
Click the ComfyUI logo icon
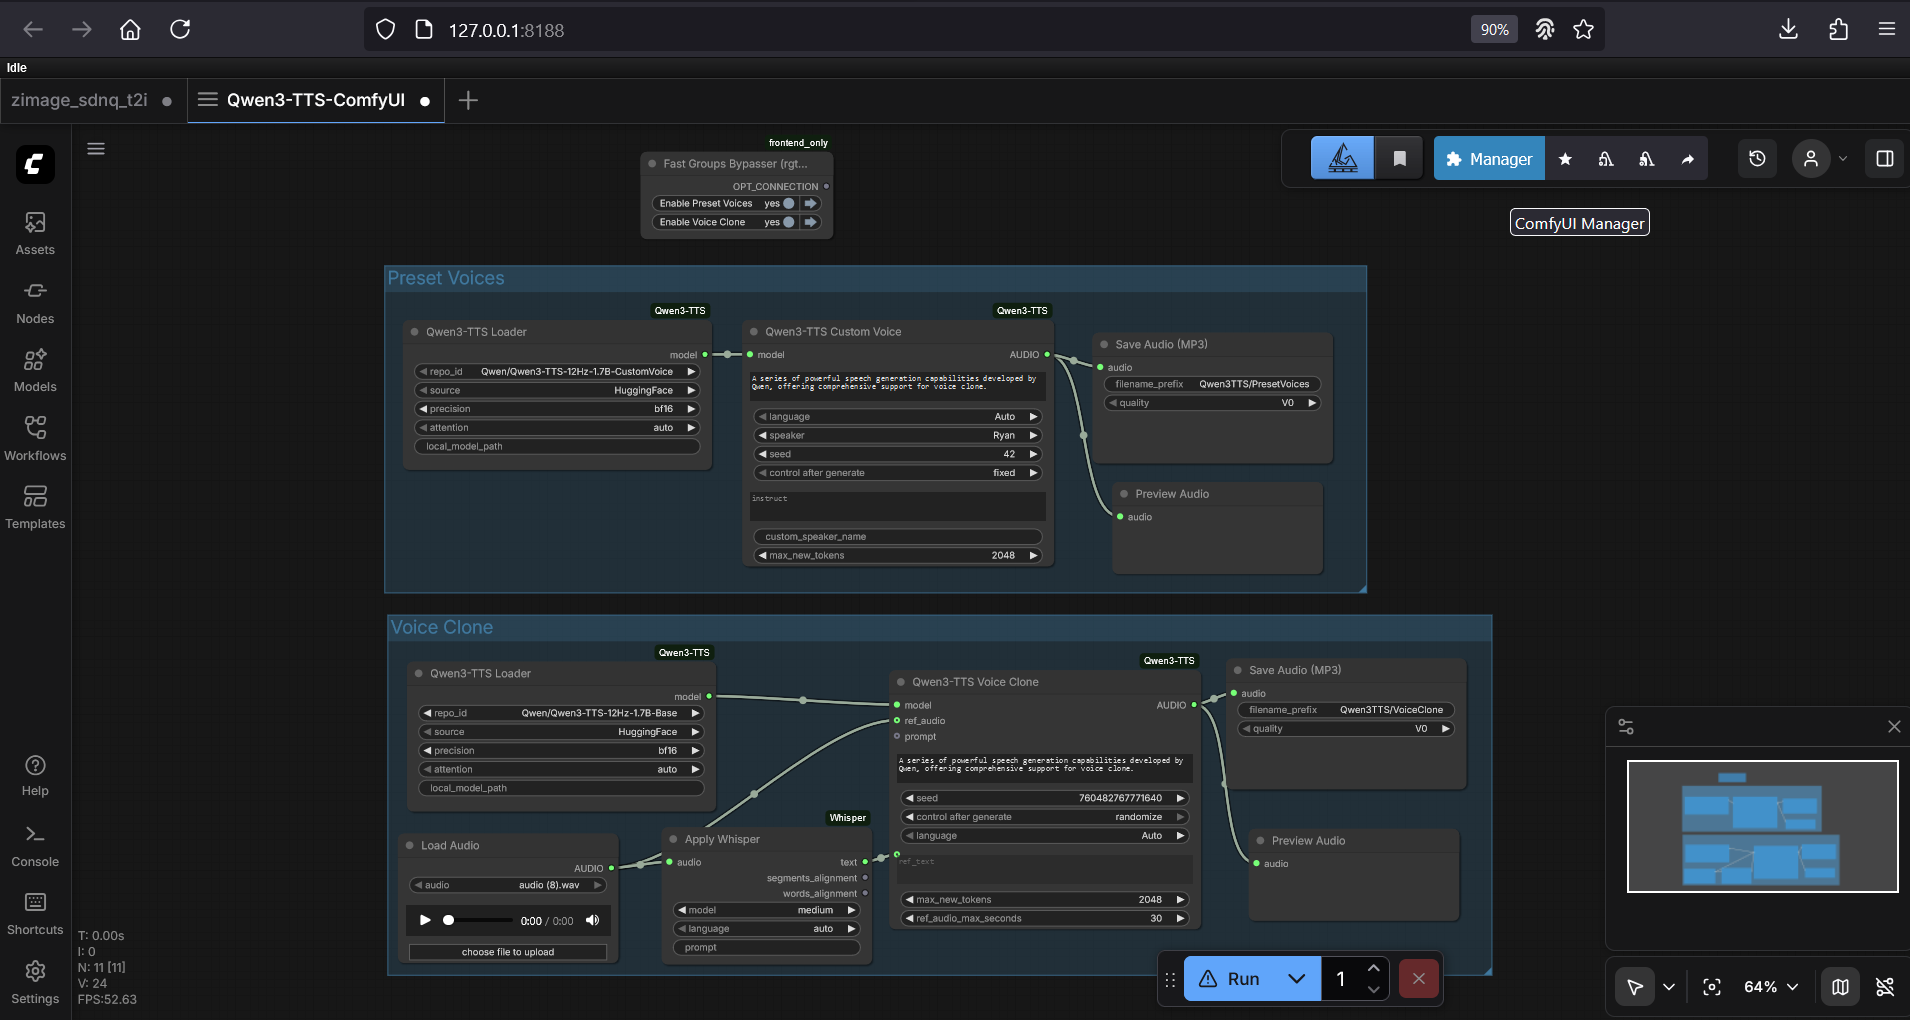35,164
